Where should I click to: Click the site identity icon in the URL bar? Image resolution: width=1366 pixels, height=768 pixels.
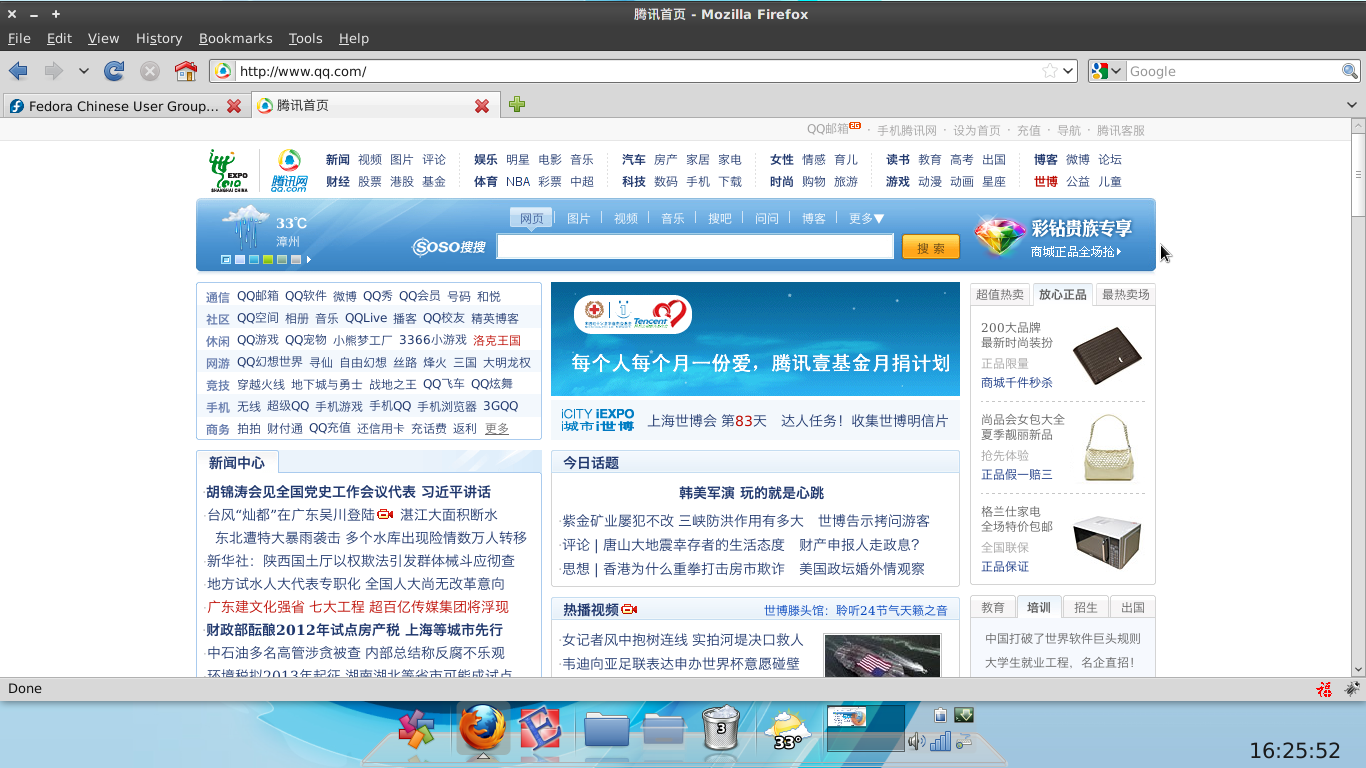(x=223, y=71)
